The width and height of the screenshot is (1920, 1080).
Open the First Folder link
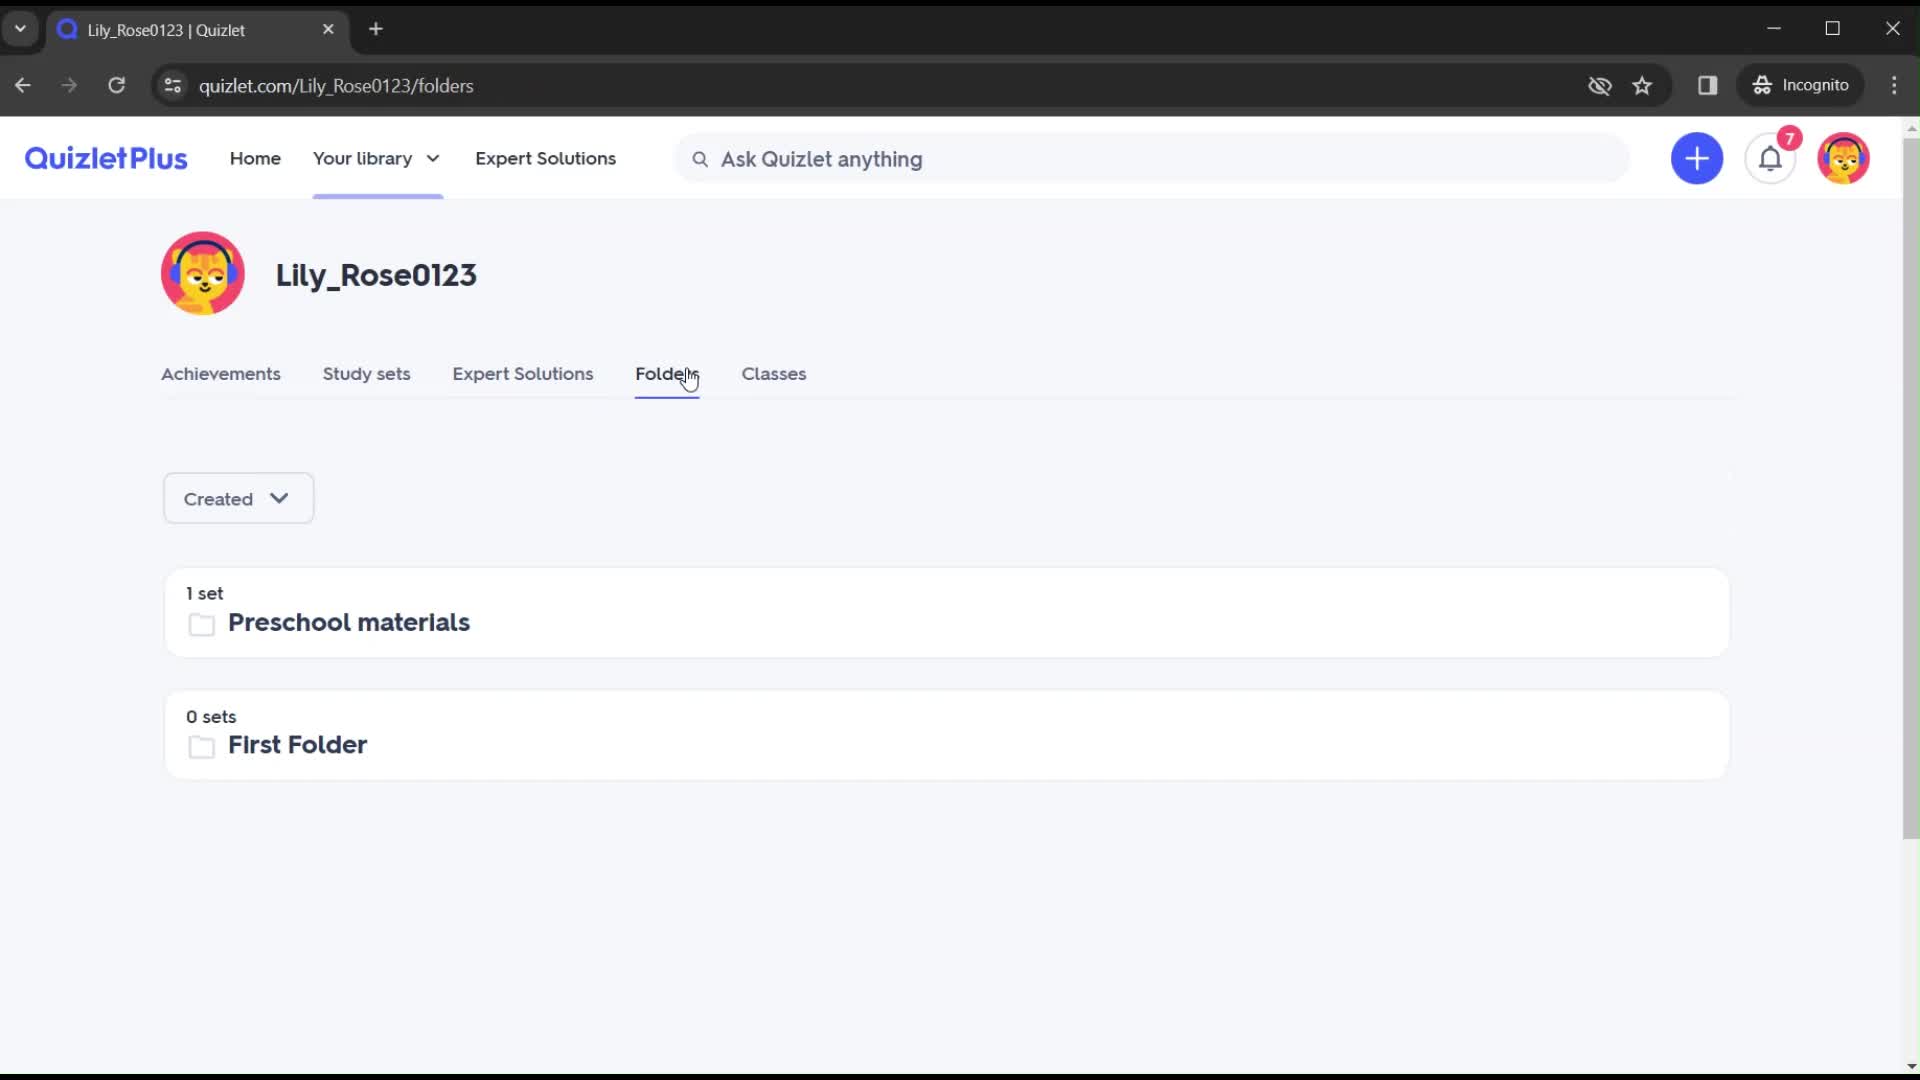tap(297, 745)
